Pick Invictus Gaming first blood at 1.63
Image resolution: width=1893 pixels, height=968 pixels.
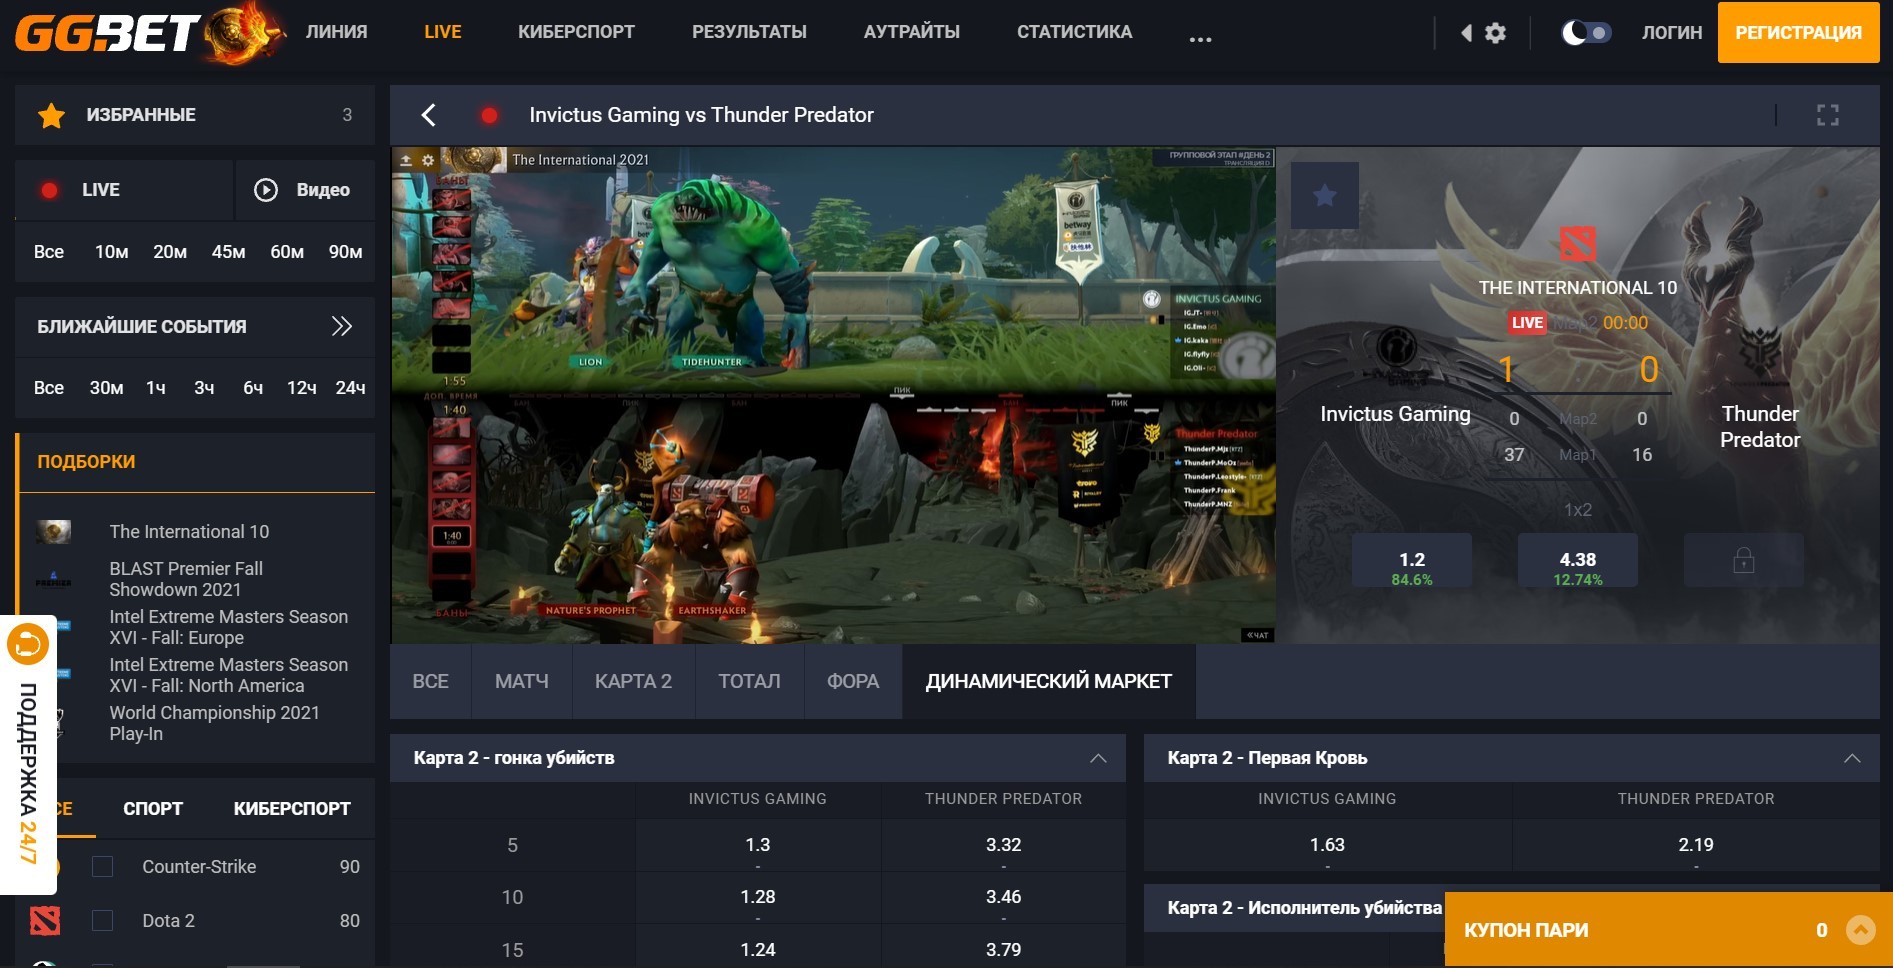1327,846
